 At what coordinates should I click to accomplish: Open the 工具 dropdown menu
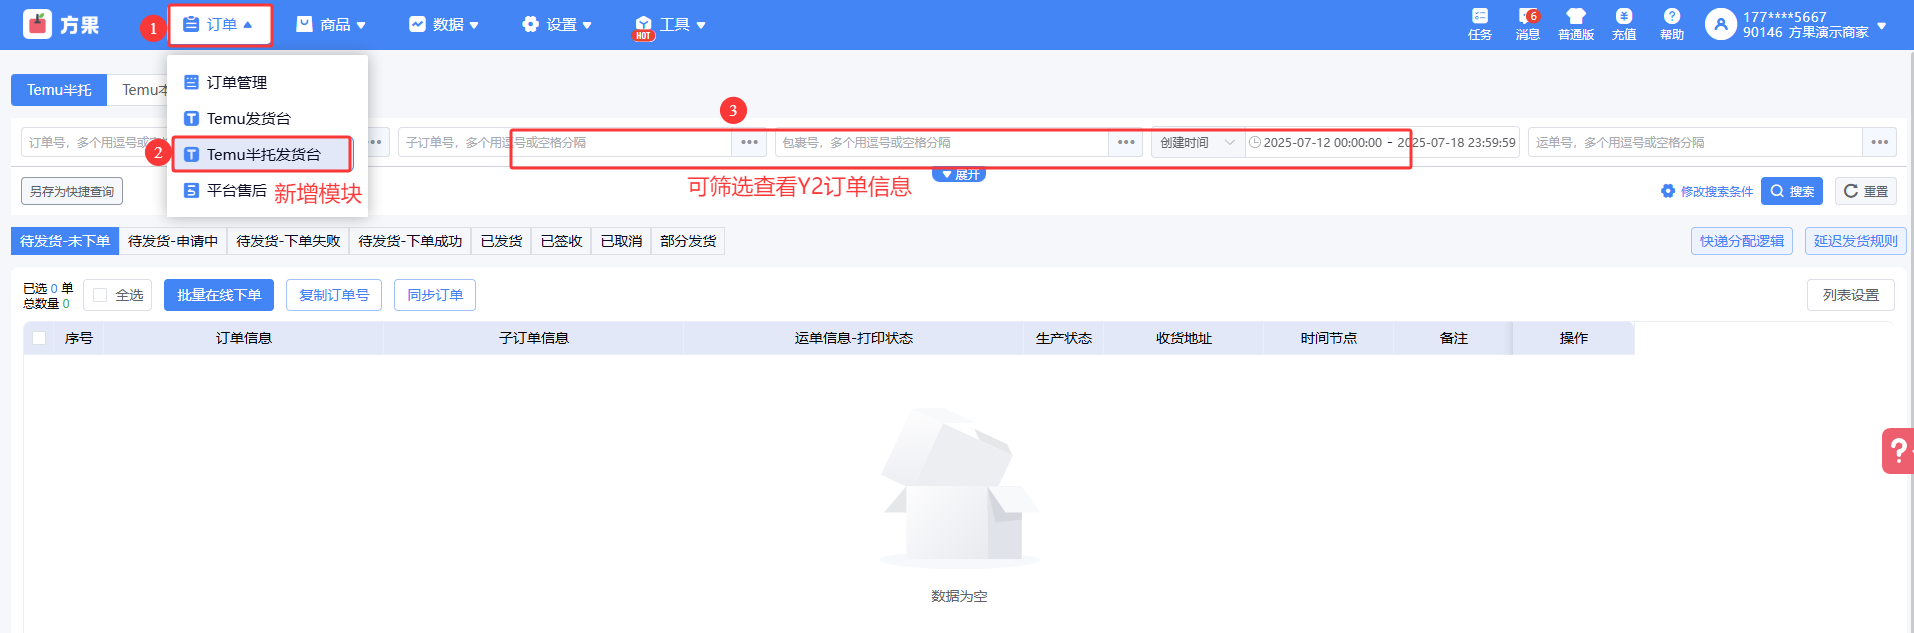[671, 25]
